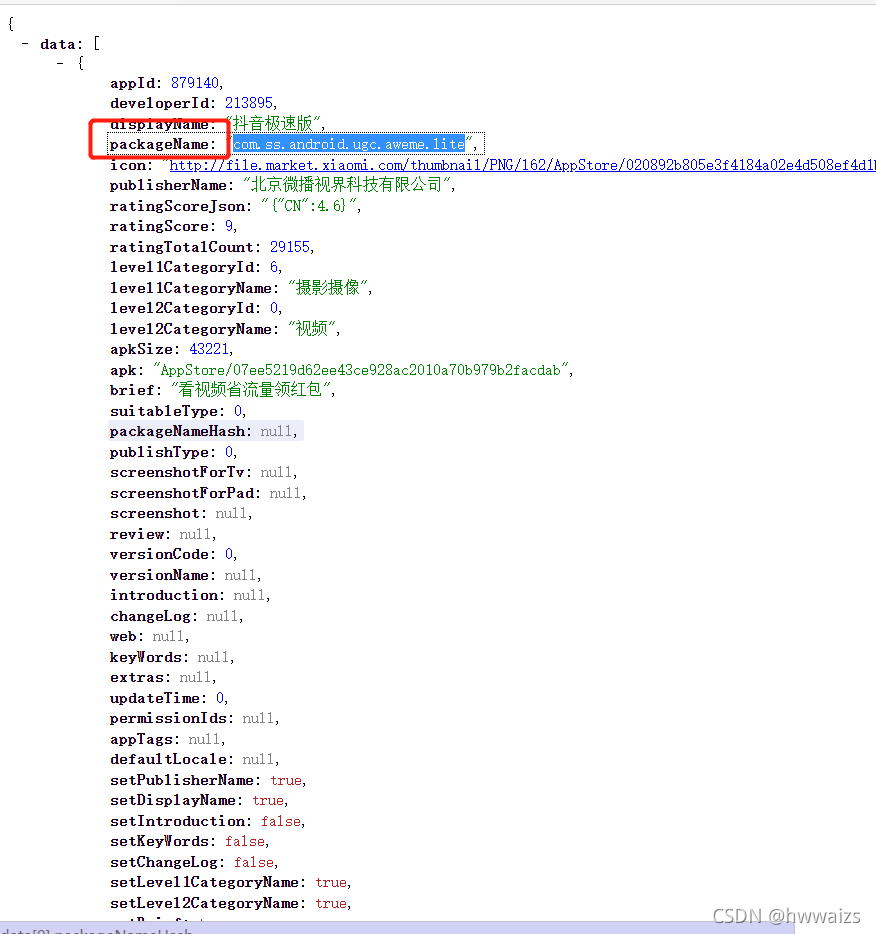Click the setLevel2CategoryName true value
Screen dimensions: 876x934
(x=331, y=904)
